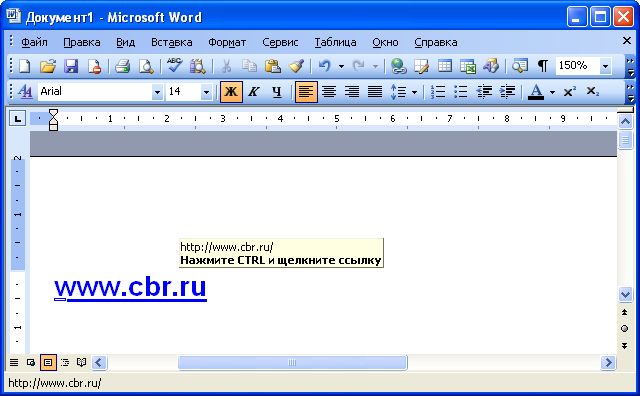Click the Drawing toolbar icon
Viewport: 640px width, 396px height.
(x=491, y=66)
